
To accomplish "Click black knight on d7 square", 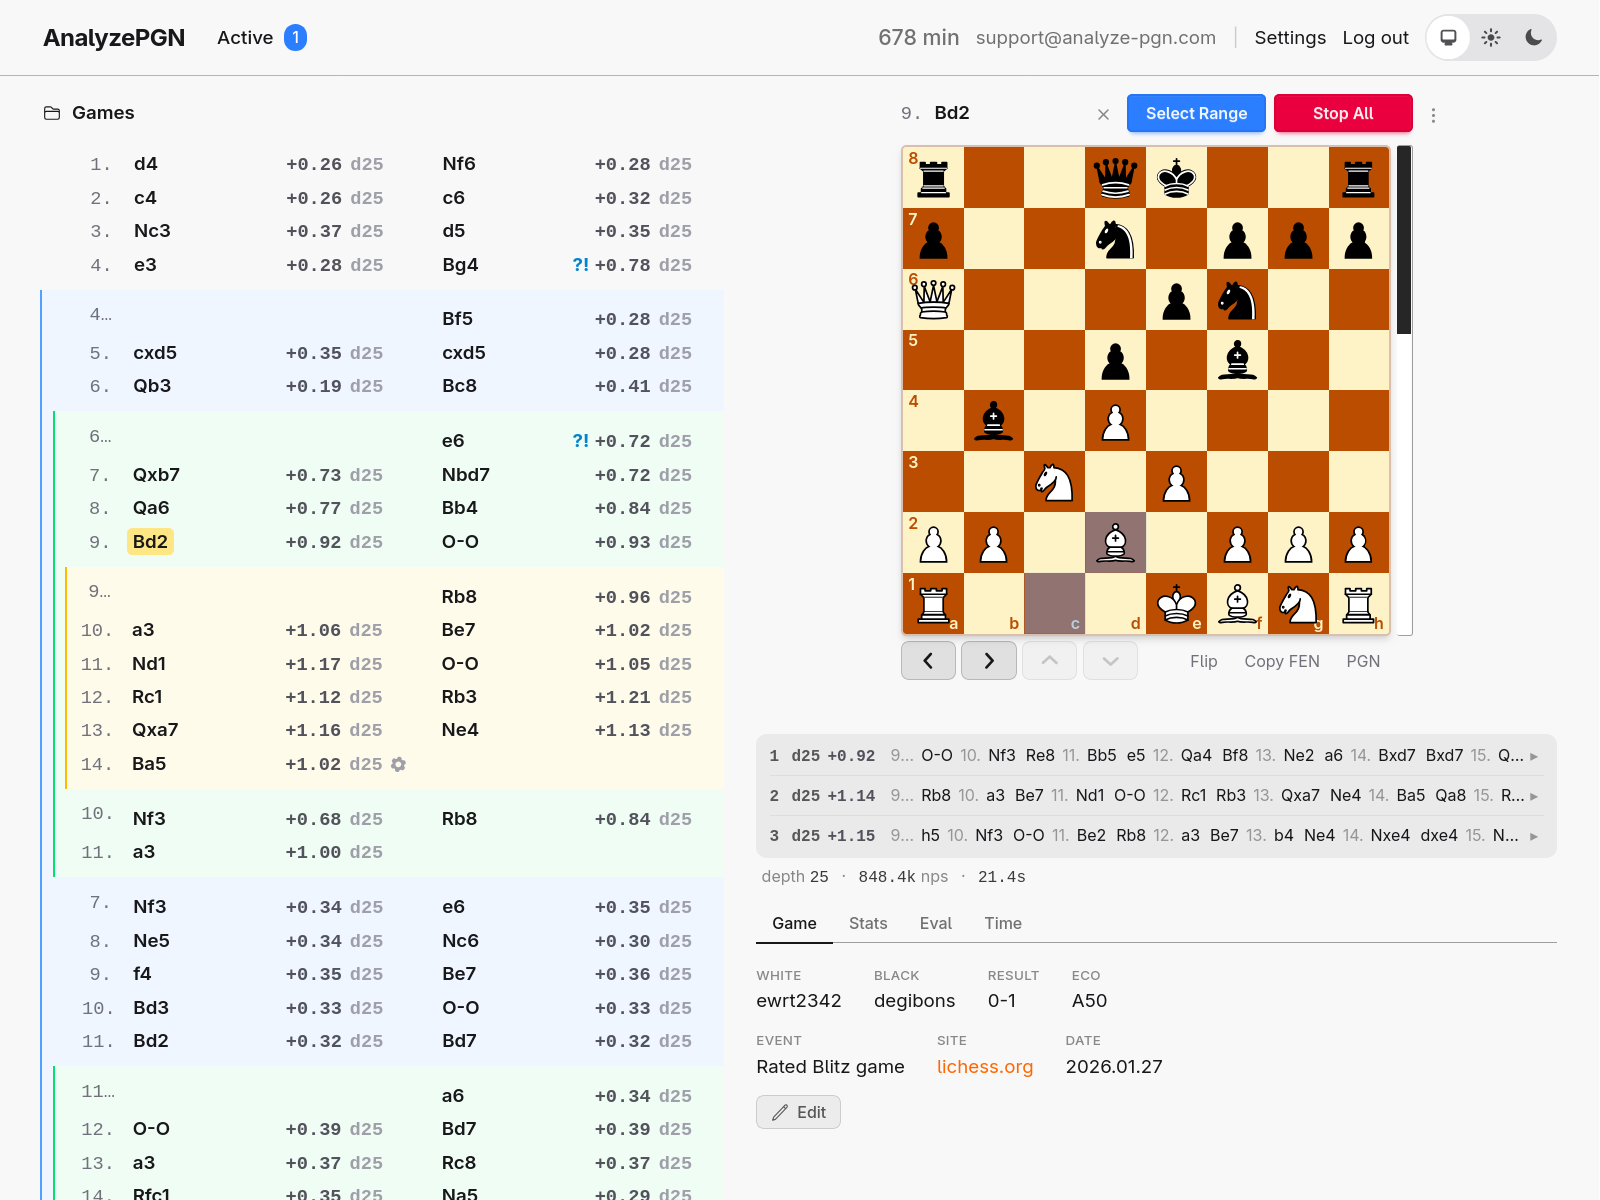I will click(x=1116, y=238).
